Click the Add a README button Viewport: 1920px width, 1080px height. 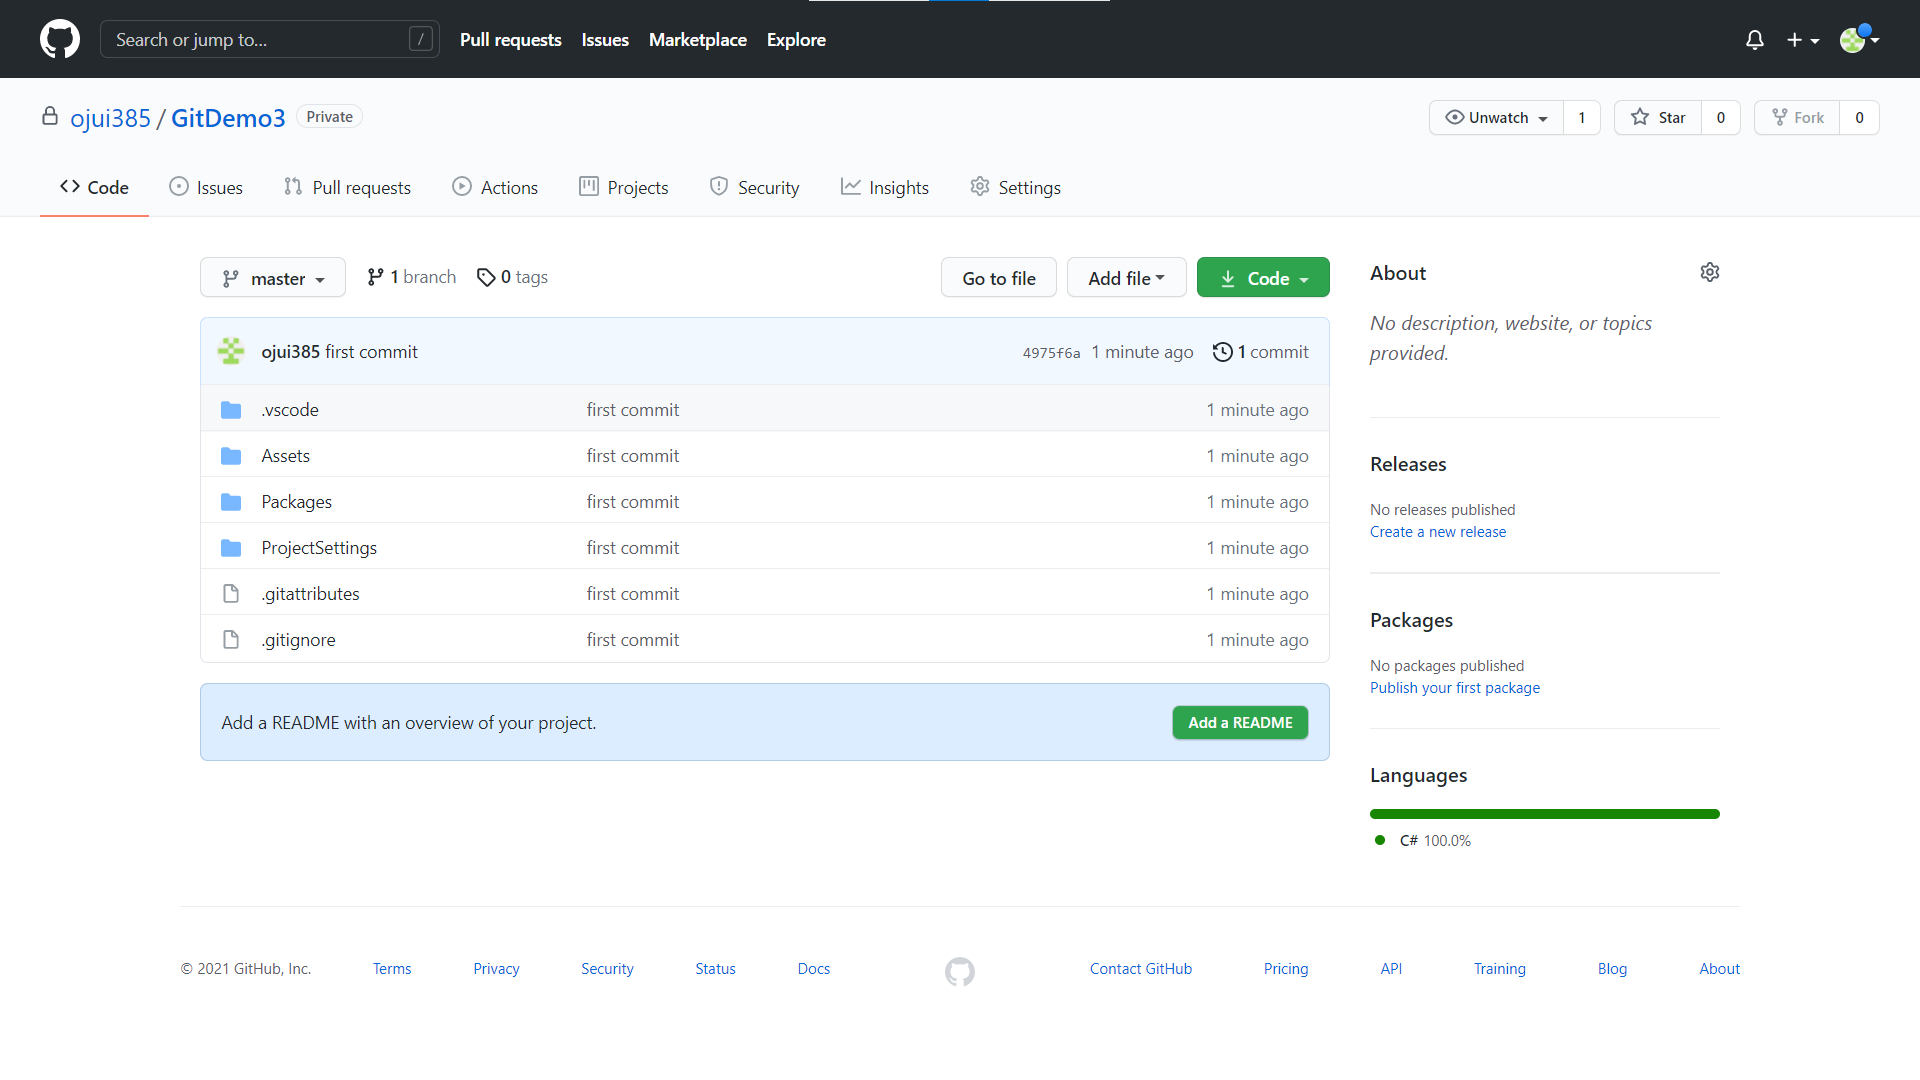coord(1240,722)
